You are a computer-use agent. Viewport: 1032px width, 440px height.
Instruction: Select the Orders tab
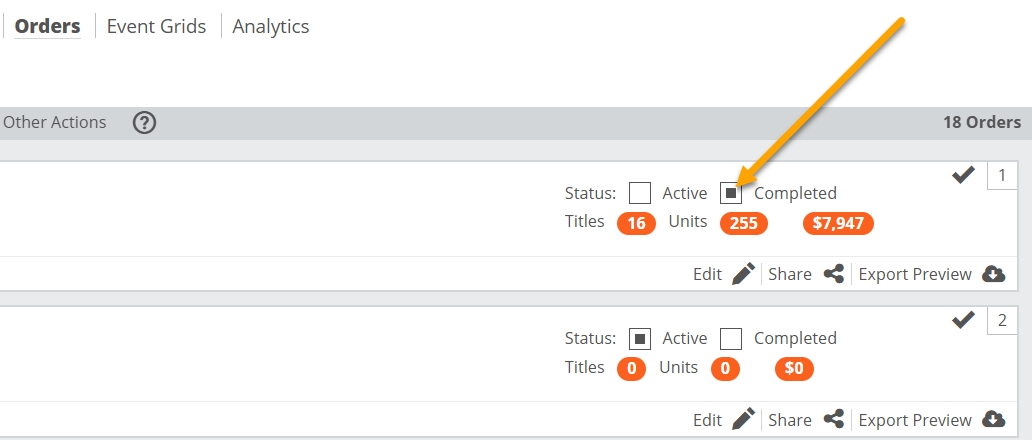coord(47,27)
